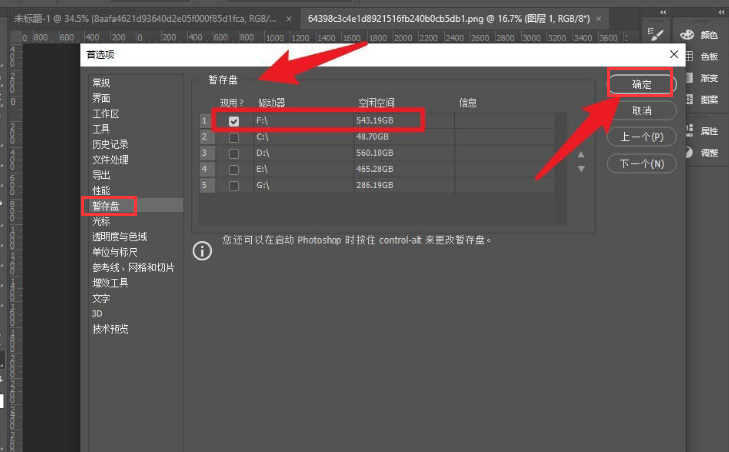Click the 取消 button
The height and width of the screenshot is (452, 729).
coord(642,110)
